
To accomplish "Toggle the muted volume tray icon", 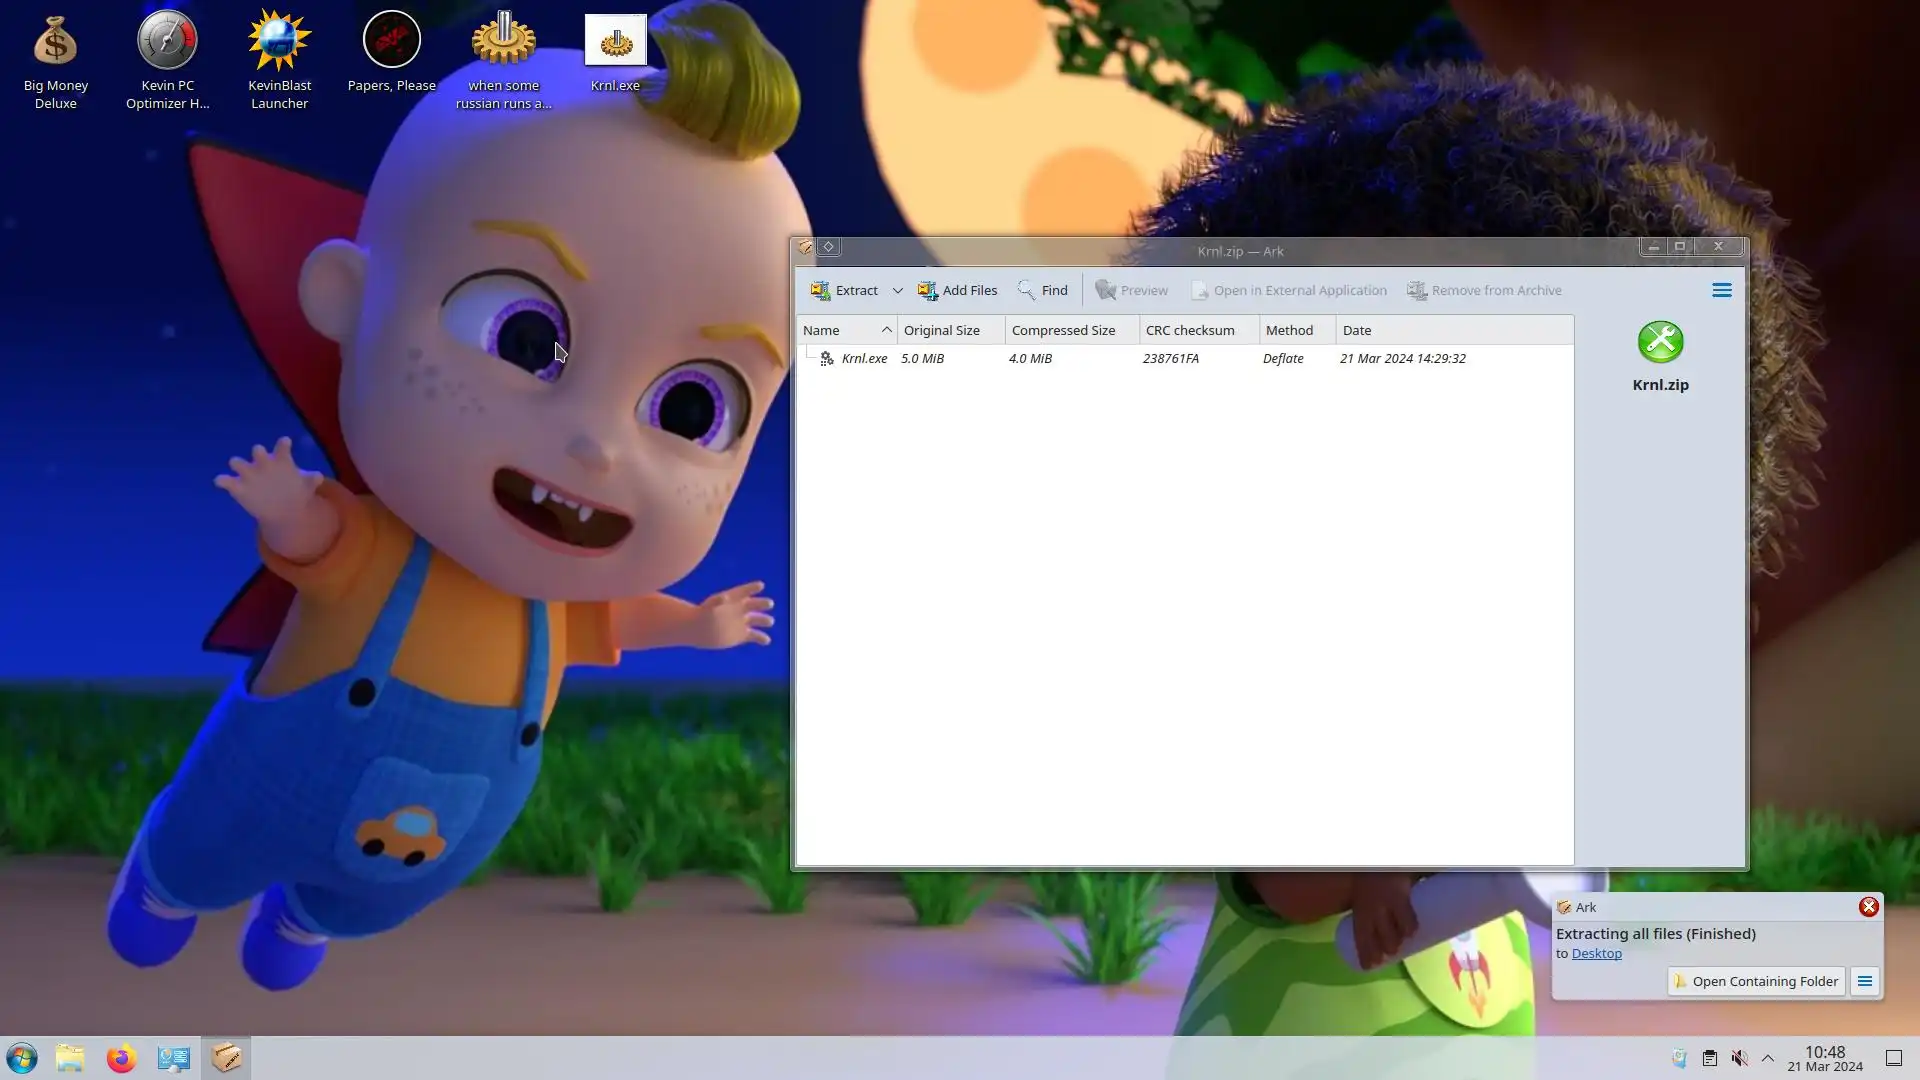I will coord(1739,1058).
